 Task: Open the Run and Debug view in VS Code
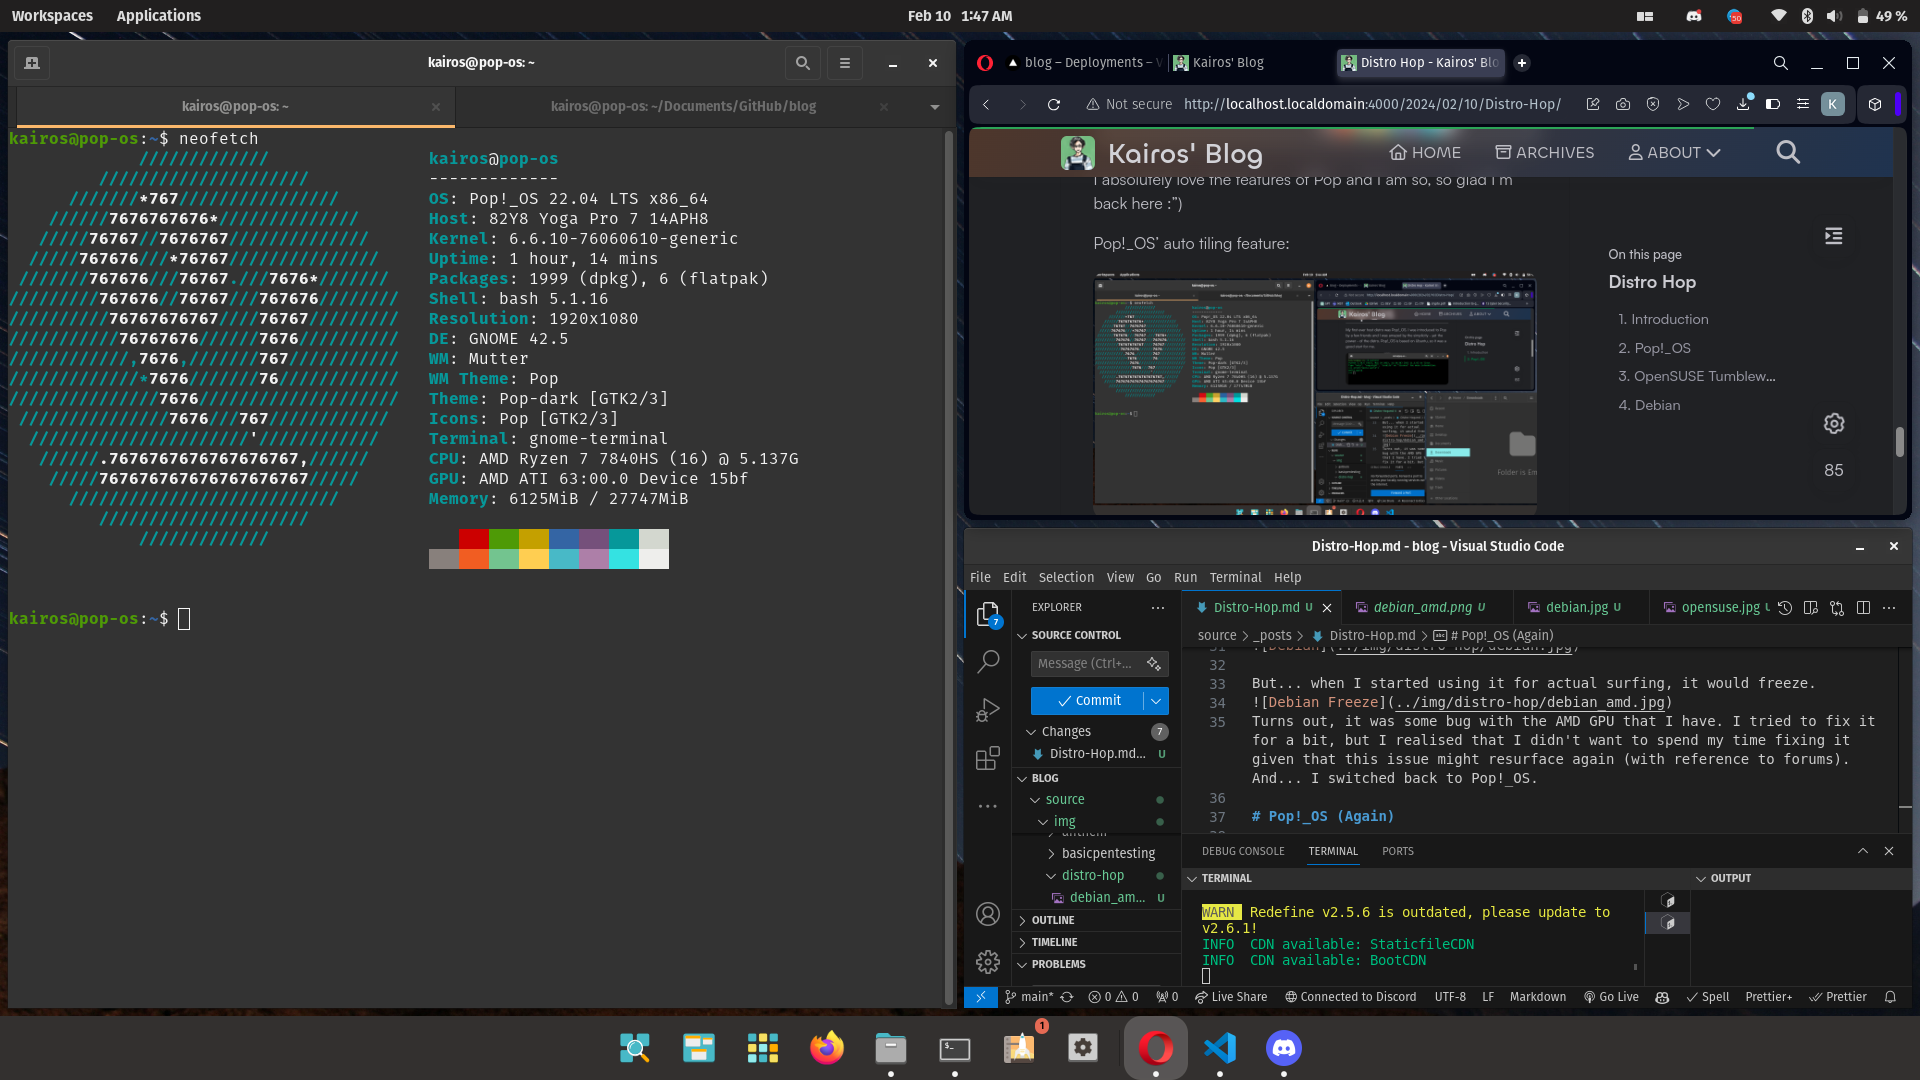(988, 710)
